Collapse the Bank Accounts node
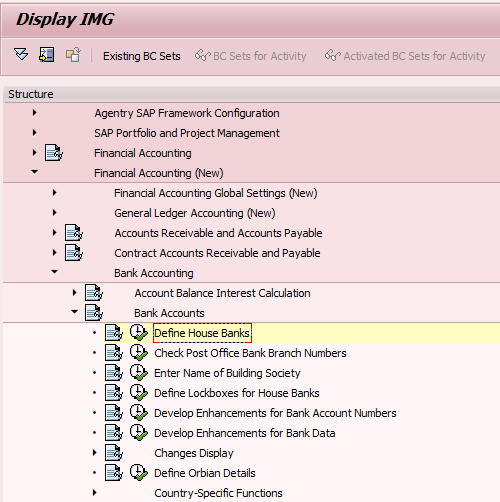 75,312
